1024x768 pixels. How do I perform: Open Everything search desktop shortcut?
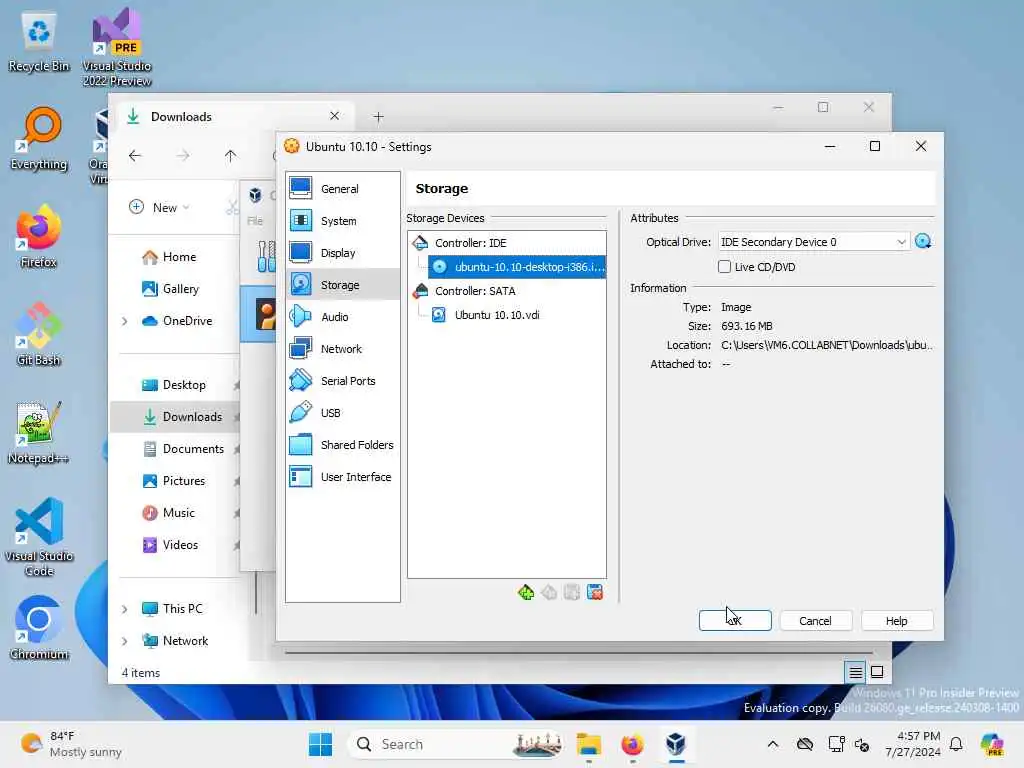pyautogui.click(x=39, y=139)
